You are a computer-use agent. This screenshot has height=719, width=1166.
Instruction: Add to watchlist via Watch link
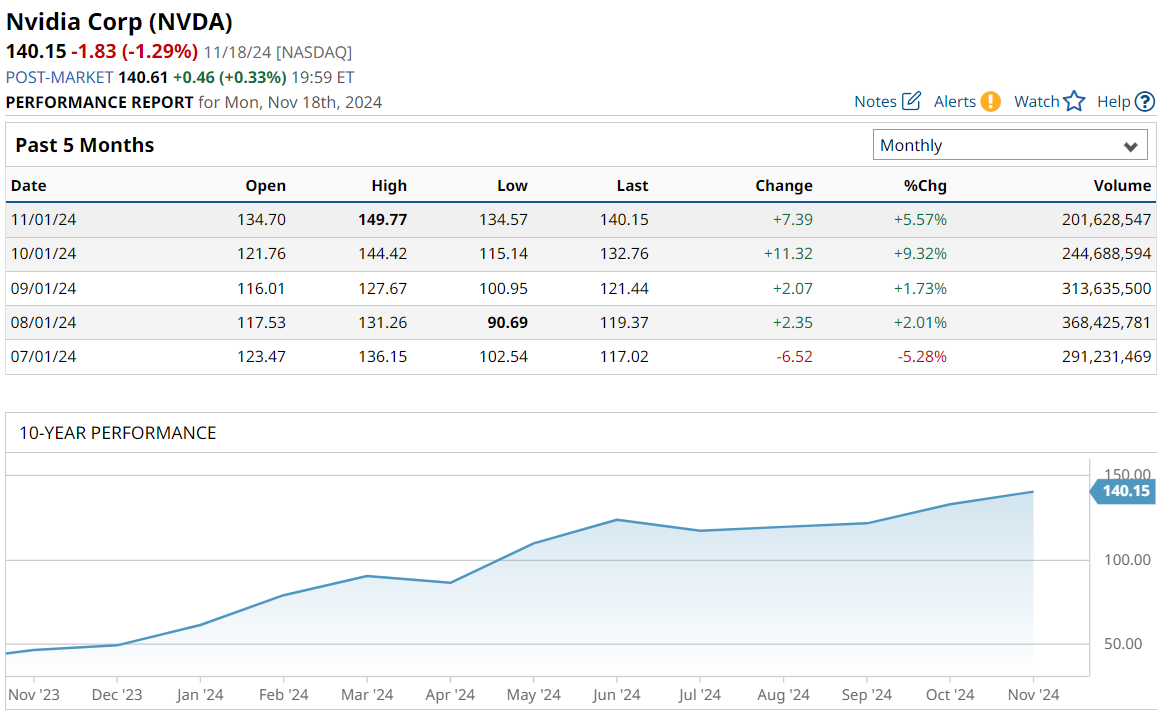pos(1037,102)
